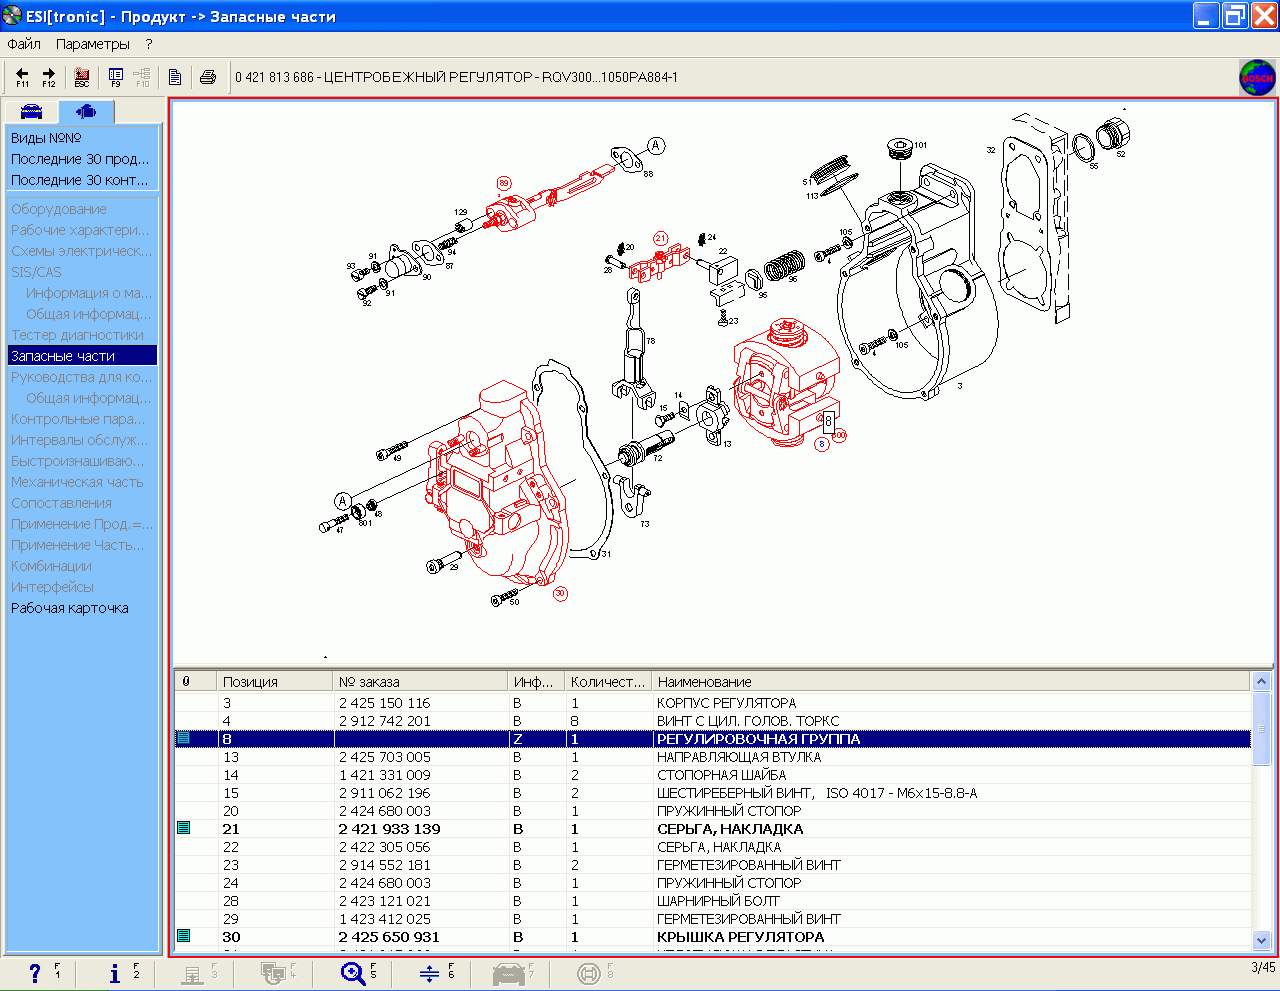Sort by № заказа column header
Screen dimensions: 1280x991
tap(420, 682)
